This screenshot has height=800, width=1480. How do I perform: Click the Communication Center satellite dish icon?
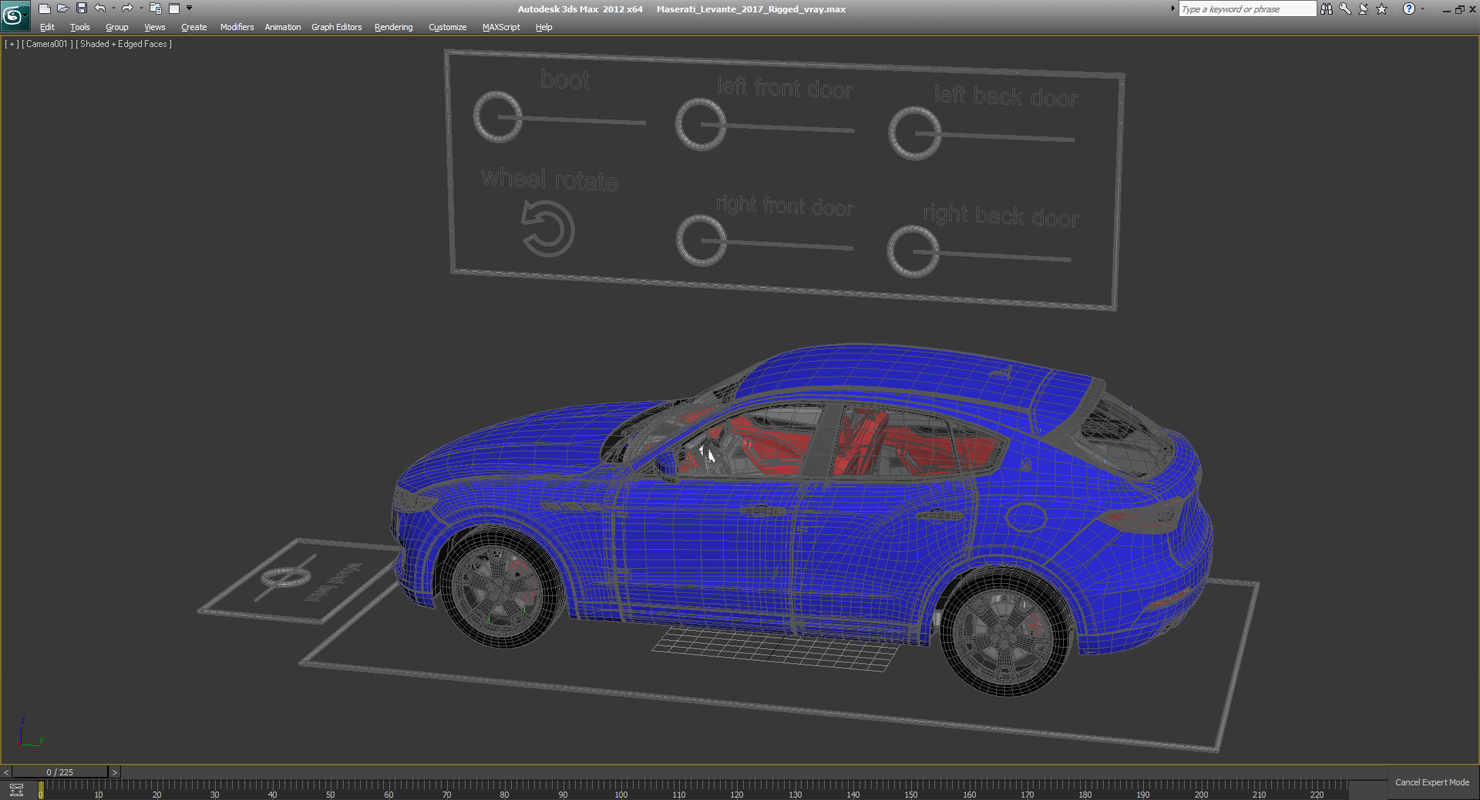1363,9
